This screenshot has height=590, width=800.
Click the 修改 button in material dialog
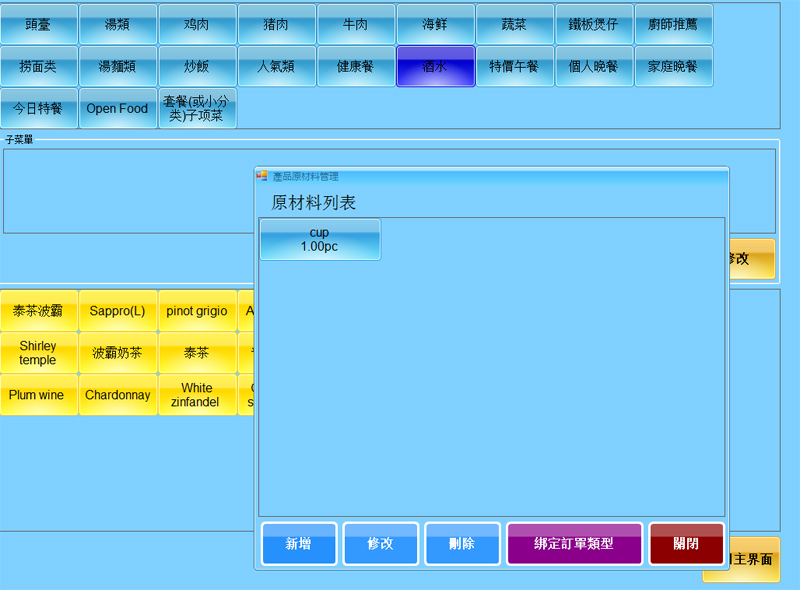[x=380, y=544]
